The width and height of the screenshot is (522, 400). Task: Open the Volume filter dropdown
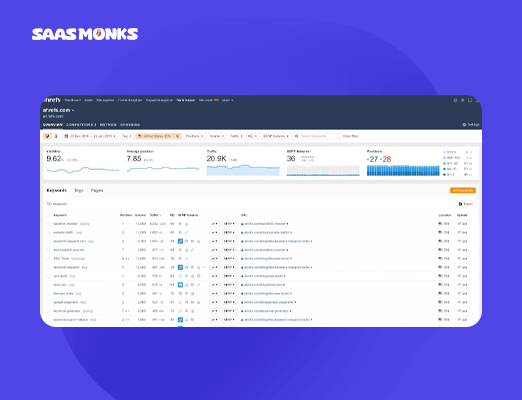pyautogui.click(x=216, y=136)
